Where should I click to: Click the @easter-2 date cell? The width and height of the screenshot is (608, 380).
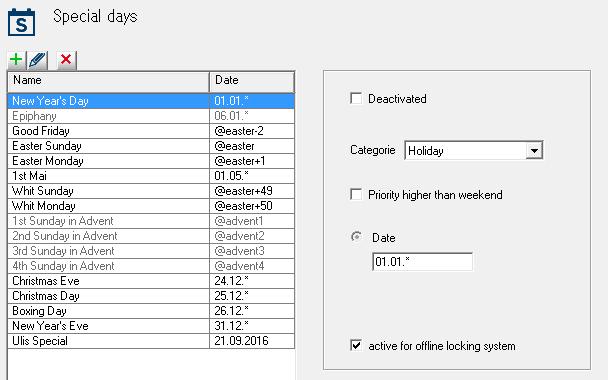pos(252,131)
